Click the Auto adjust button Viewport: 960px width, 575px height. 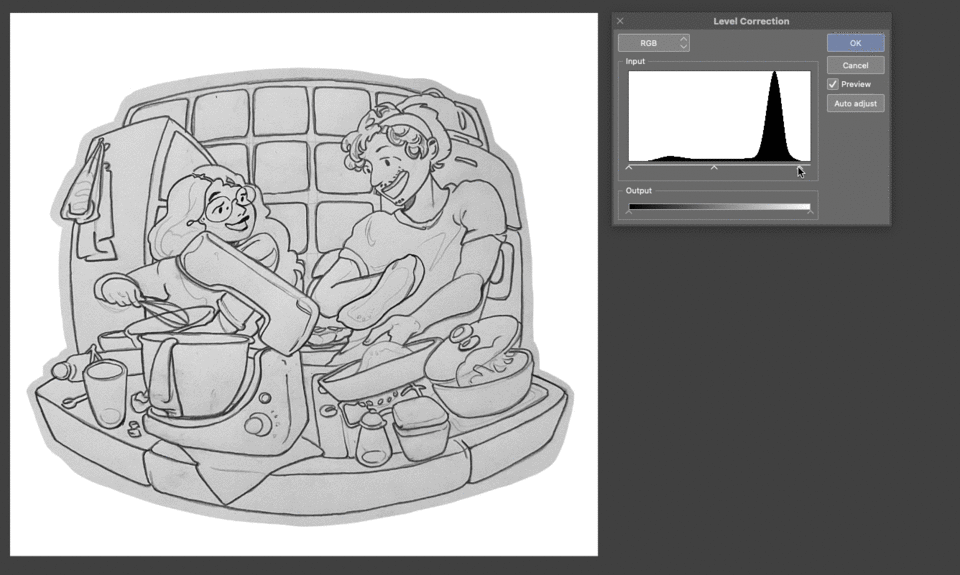855,103
